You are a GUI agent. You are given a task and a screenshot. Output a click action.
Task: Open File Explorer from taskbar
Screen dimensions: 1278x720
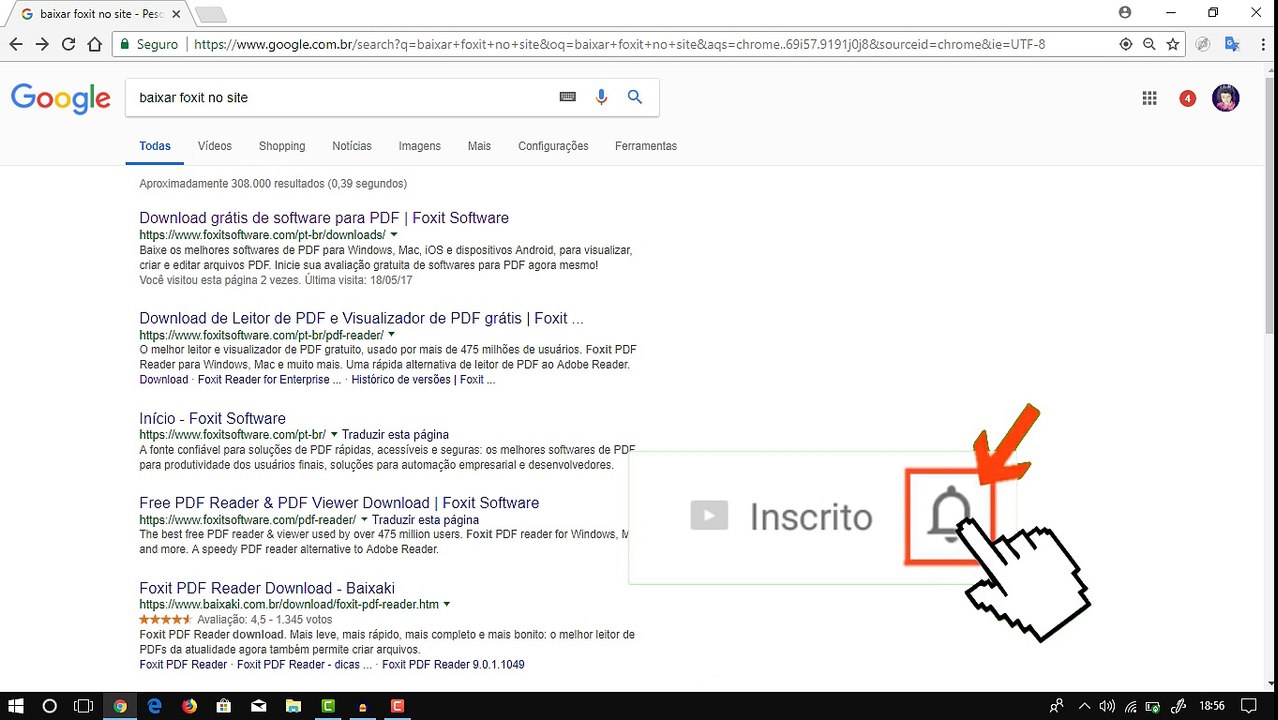pos(293,706)
